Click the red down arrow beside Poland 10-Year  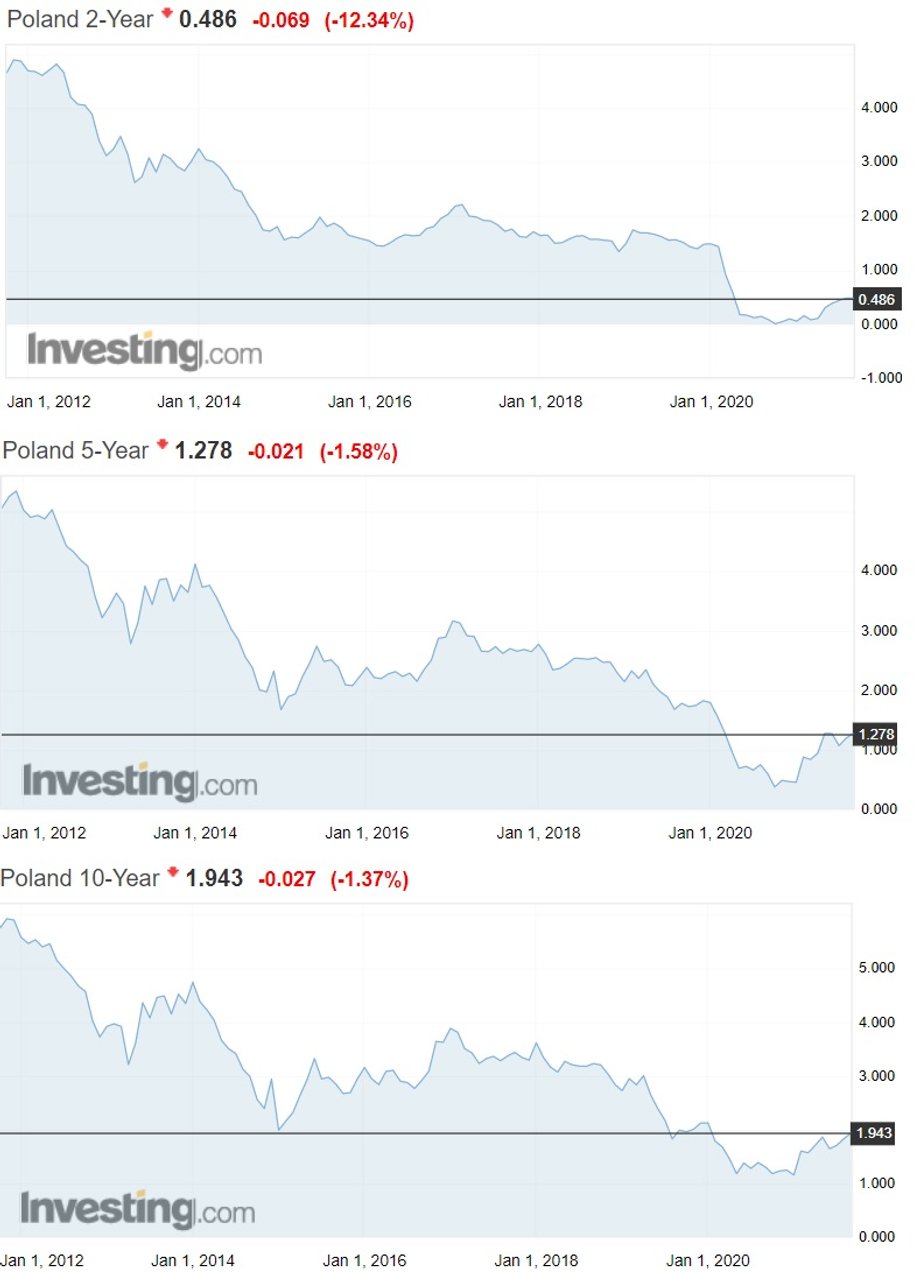pyautogui.click(x=173, y=874)
